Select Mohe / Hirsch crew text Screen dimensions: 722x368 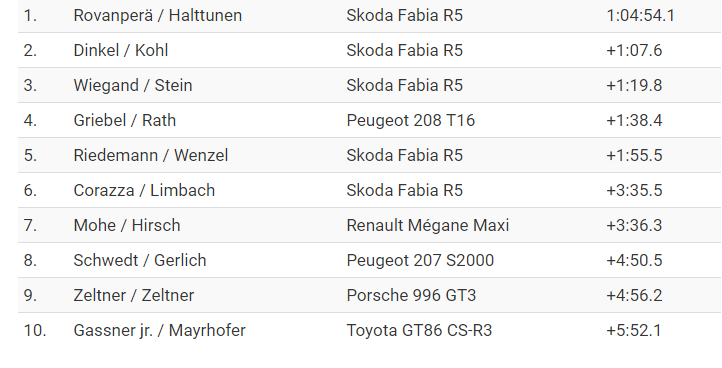[127, 225]
